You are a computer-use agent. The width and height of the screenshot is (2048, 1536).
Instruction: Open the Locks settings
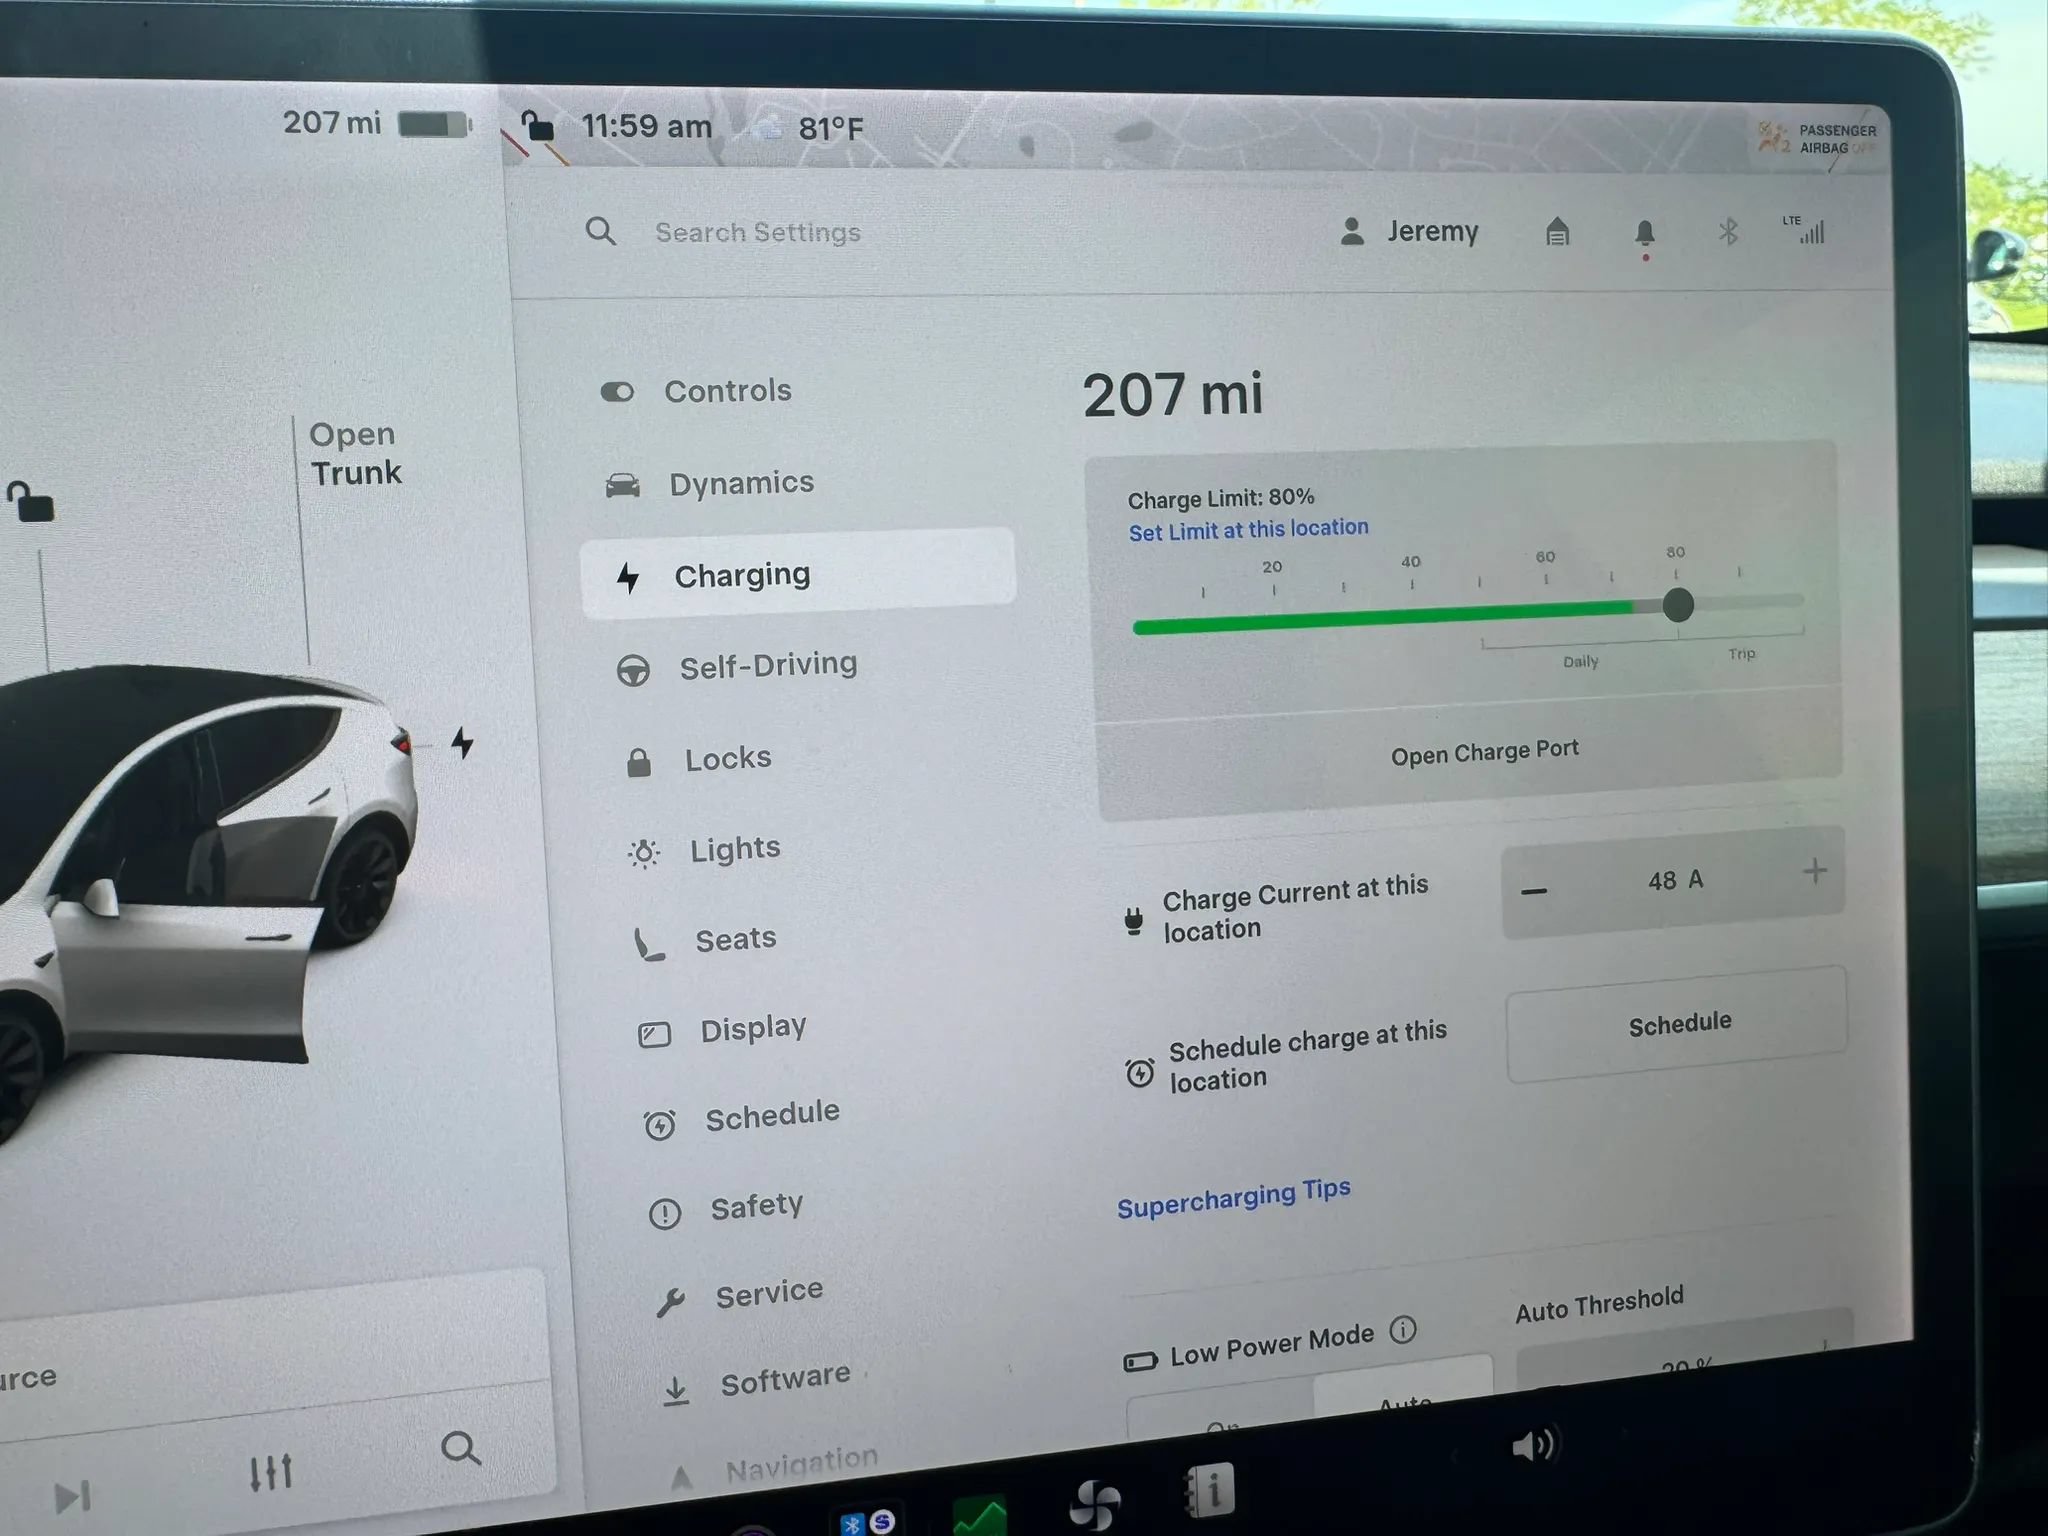point(728,759)
